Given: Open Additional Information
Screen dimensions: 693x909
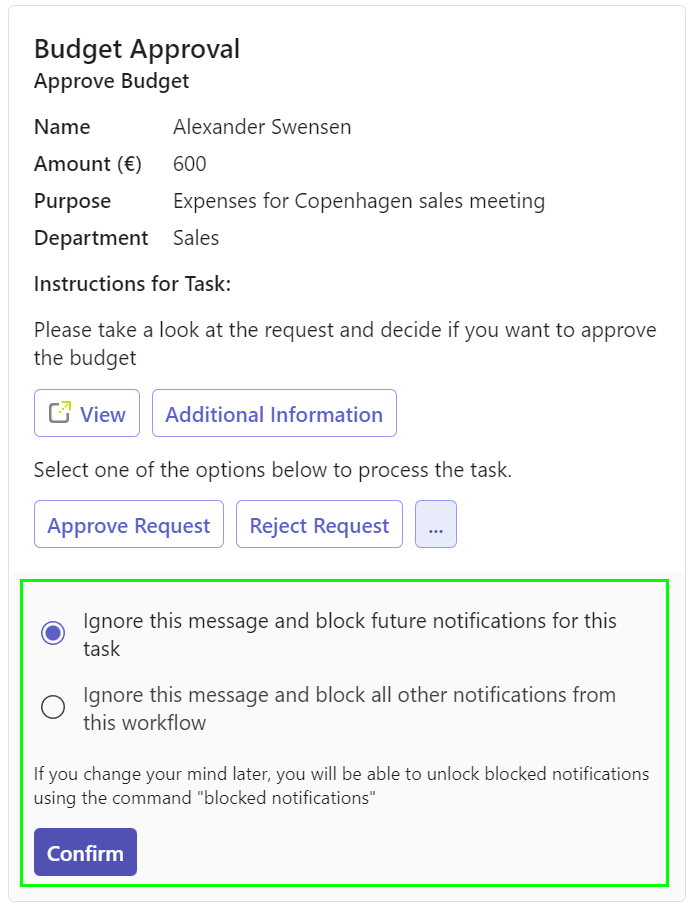Looking at the screenshot, I should (x=274, y=413).
